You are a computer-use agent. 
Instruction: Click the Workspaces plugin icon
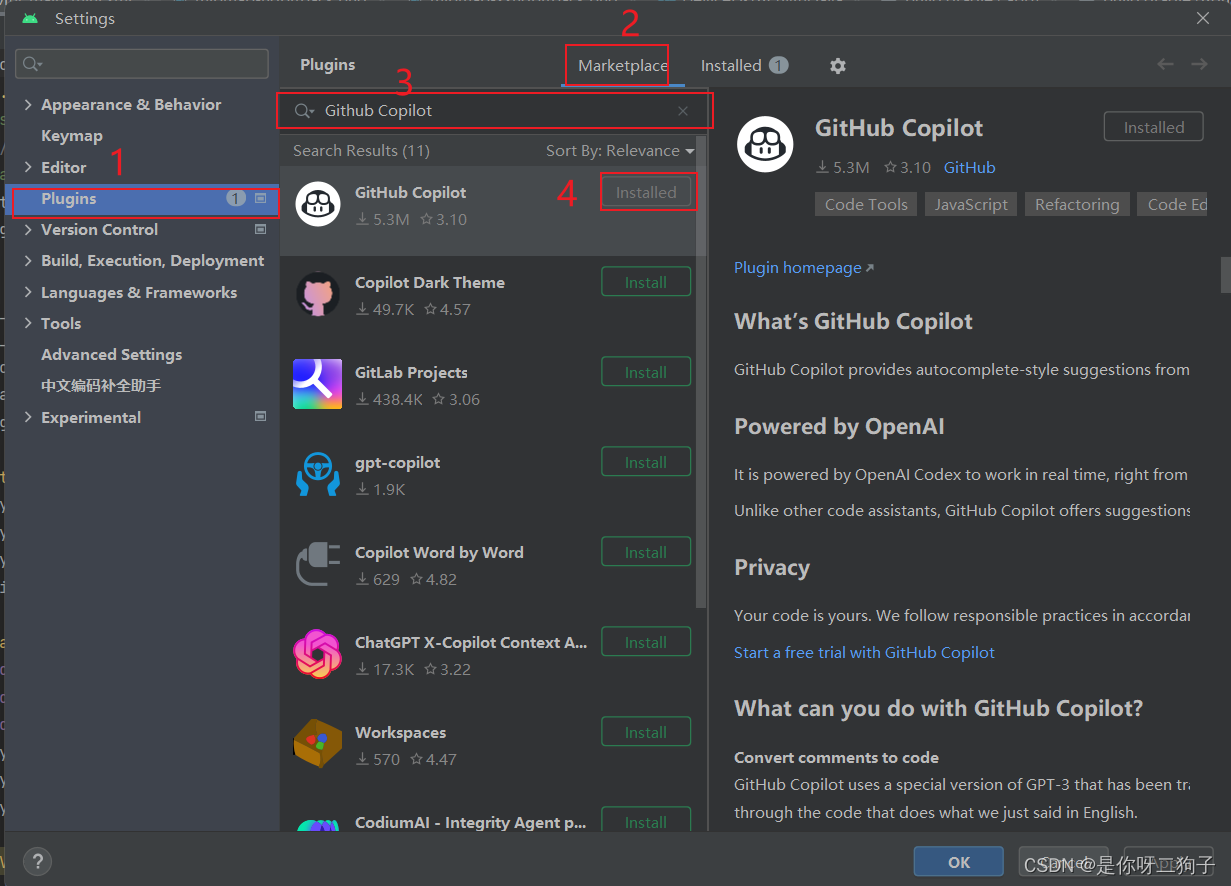(318, 744)
